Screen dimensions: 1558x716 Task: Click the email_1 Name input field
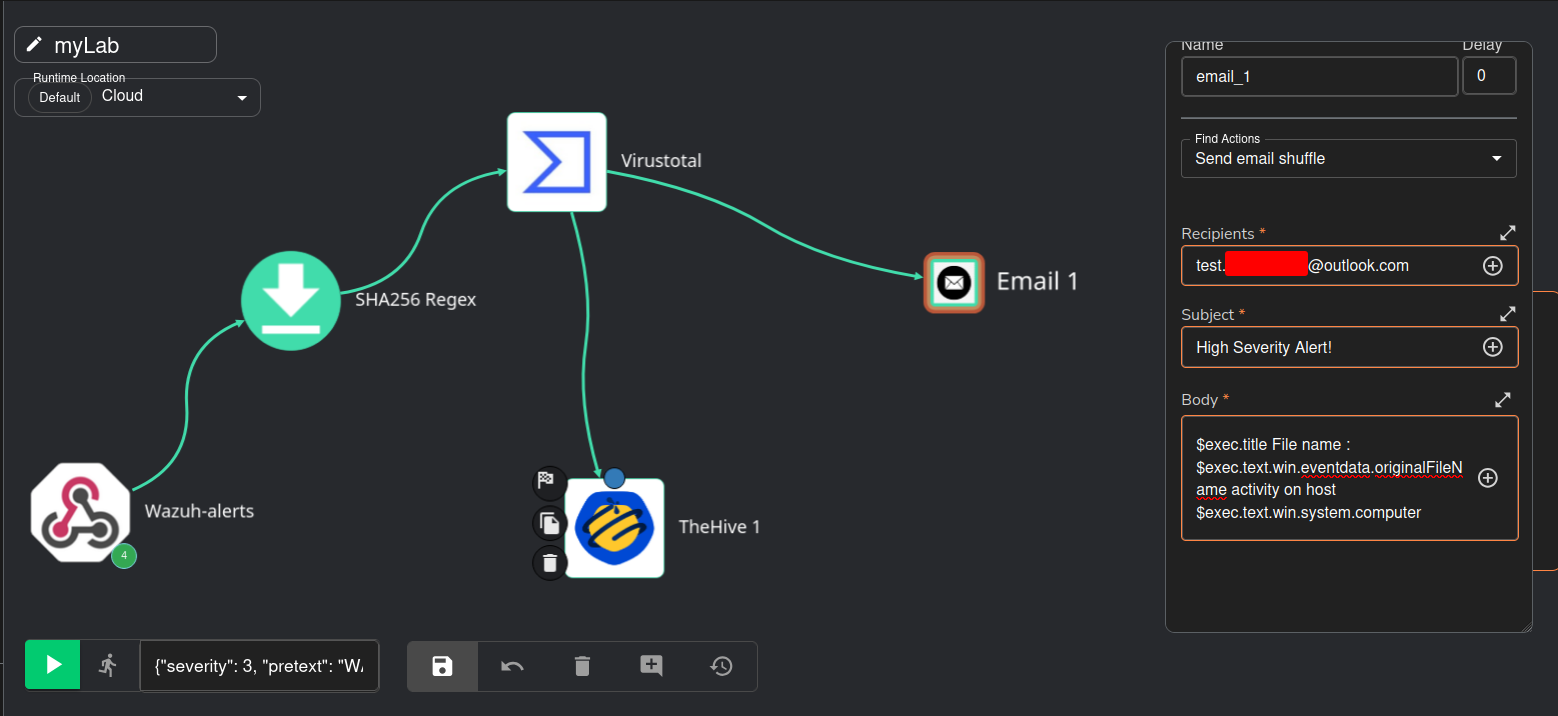click(x=1318, y=77)
